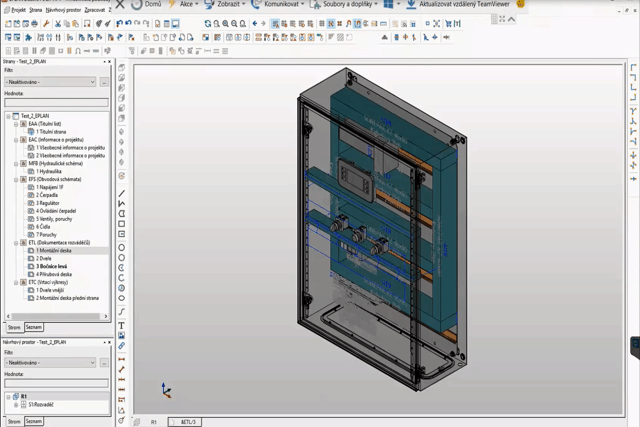Select the Rectangle drawing tool
Screen dimensions: 640x427
click(x=122, y=224)
